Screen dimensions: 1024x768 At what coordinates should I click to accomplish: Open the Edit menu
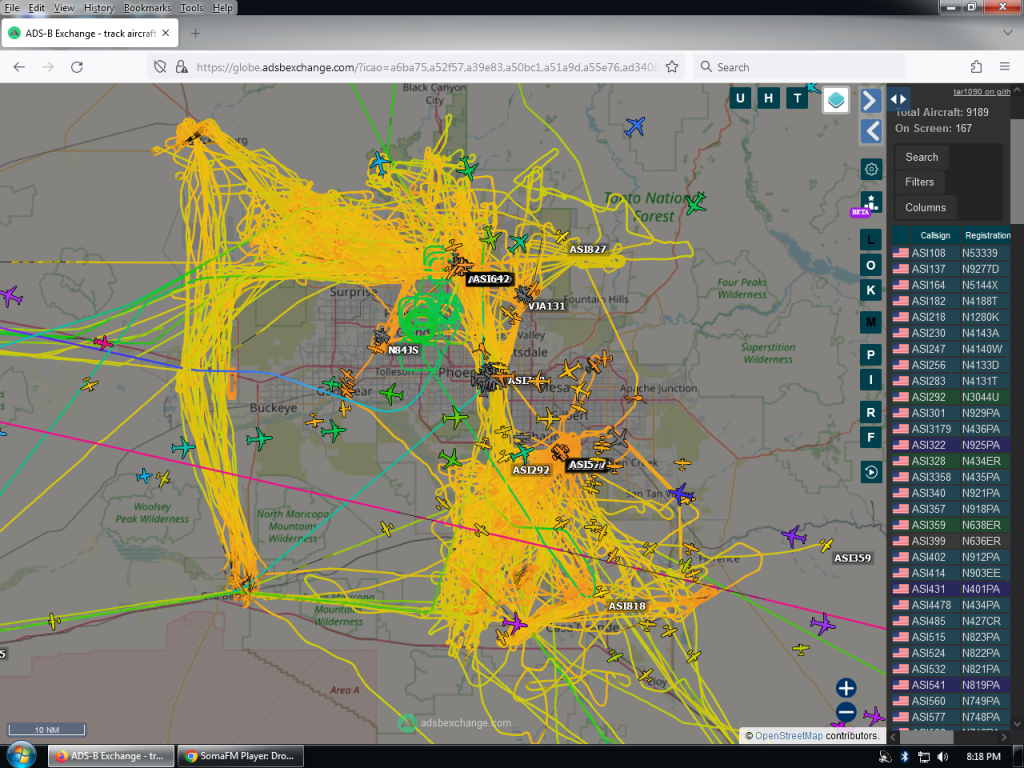click(x=37, y=8)
